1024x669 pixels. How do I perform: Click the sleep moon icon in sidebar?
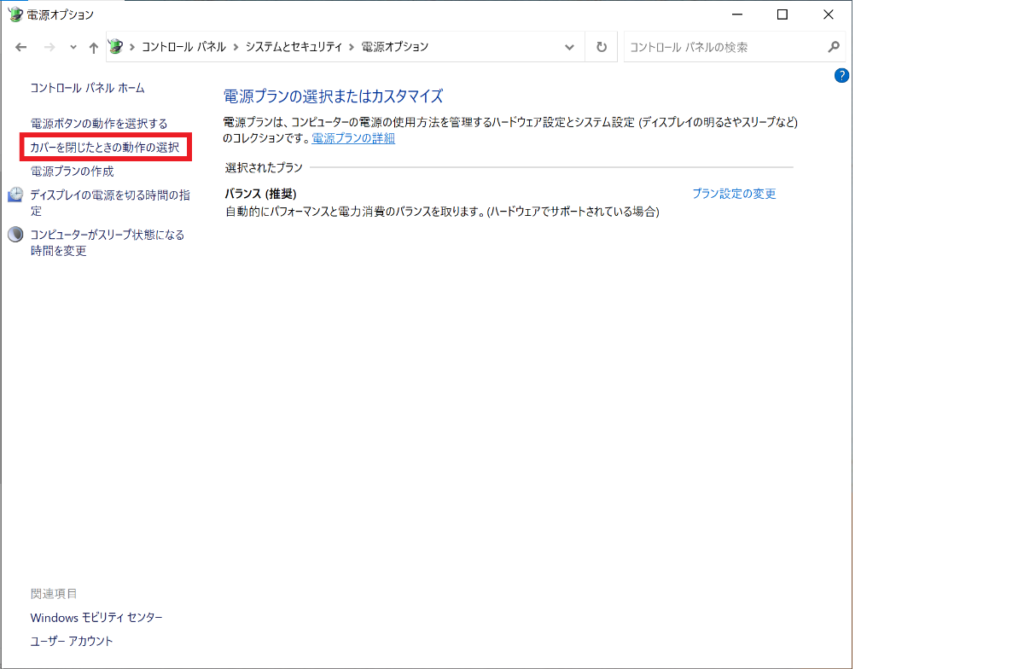[15, 235]
